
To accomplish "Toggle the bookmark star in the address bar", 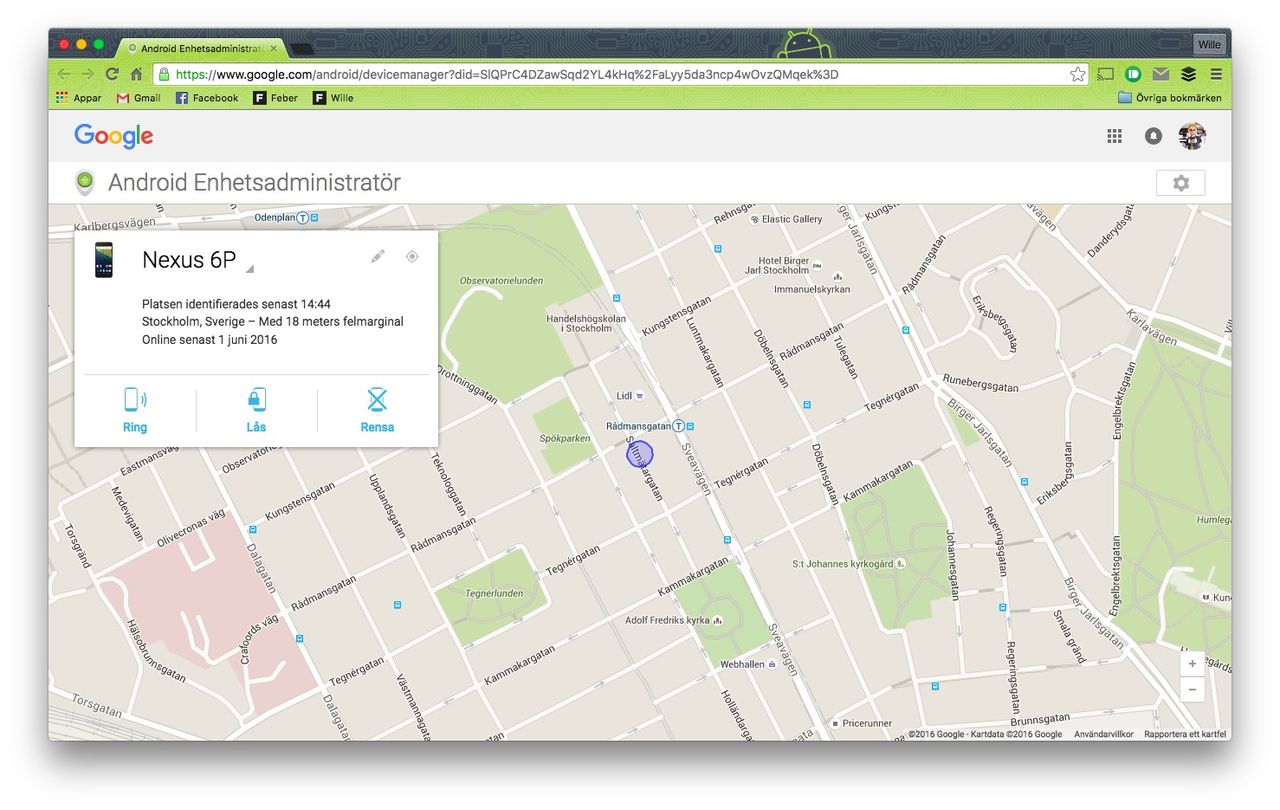I will [x=1077, y=73].
